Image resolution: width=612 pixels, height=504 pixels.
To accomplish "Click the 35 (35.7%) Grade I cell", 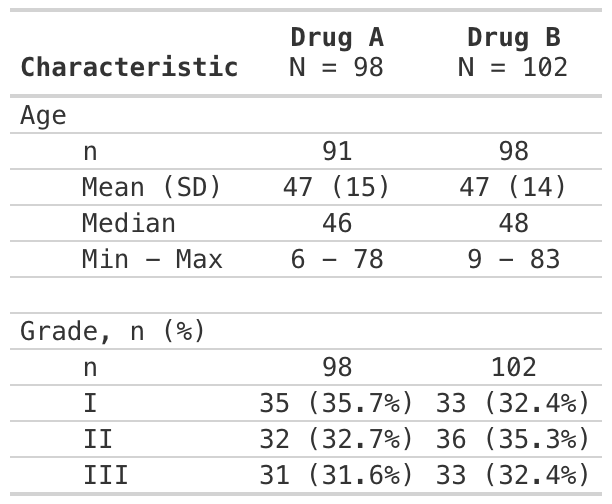I will [x=337, y=403].
